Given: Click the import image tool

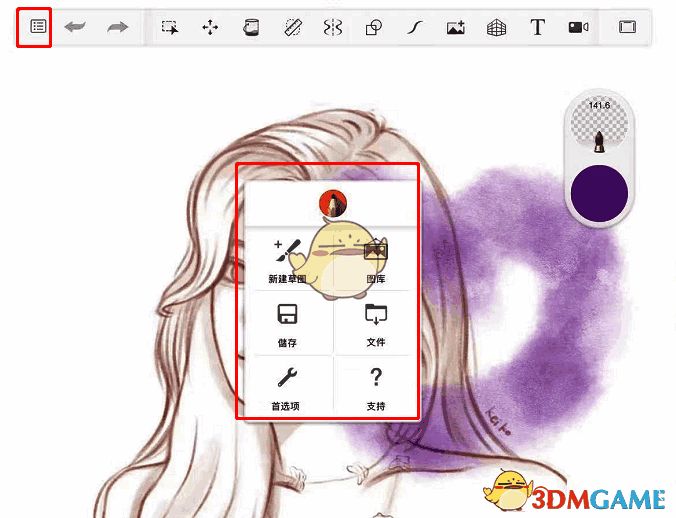Looking at the screenshot, I should [x=455, y=27].
